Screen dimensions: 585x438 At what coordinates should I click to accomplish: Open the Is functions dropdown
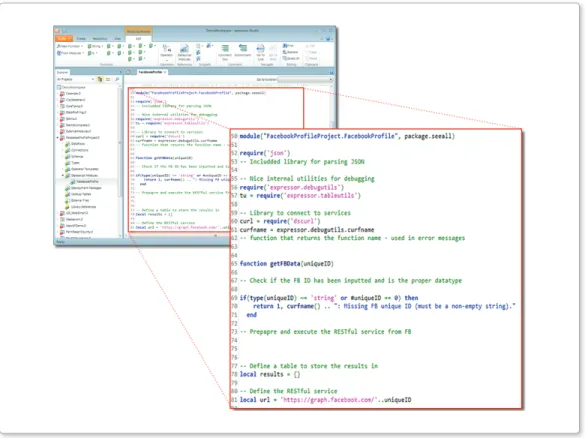(92, 53)
